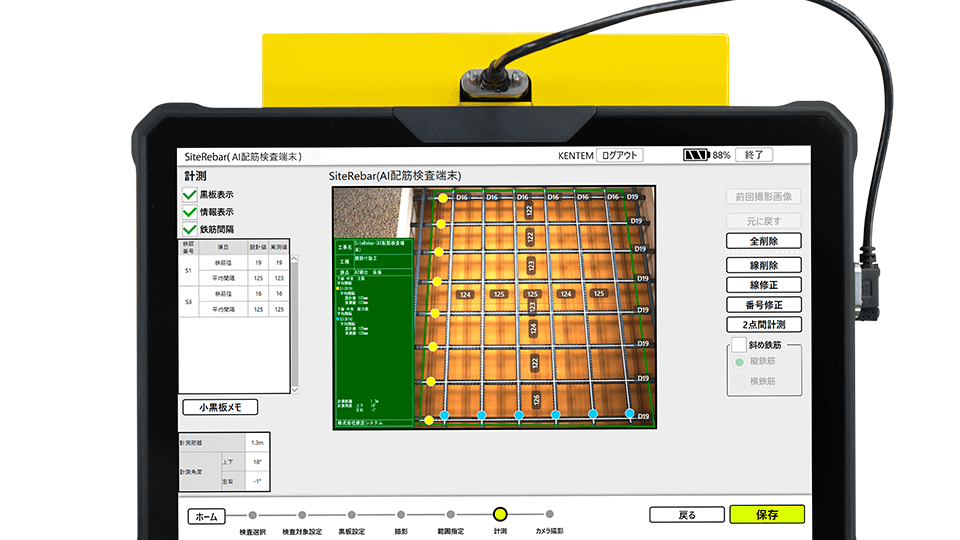Jump to the カメラ撮影 step dot

tap(550, 514)
